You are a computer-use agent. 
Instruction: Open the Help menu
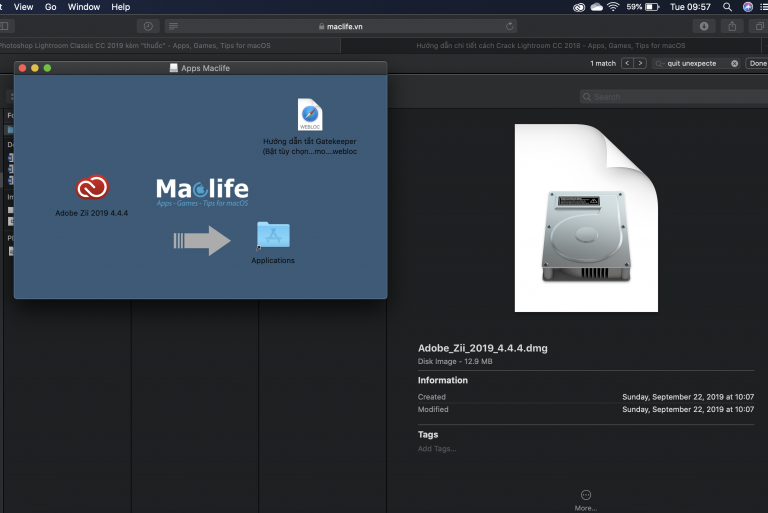[x=120, y=7]
